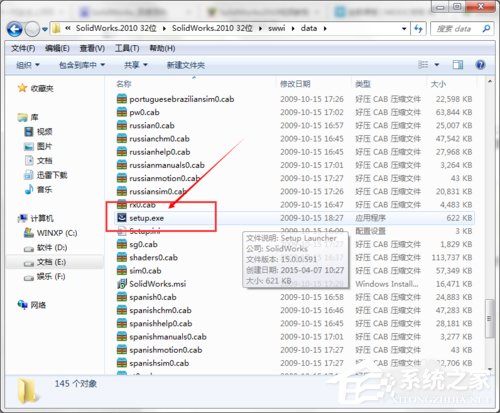Select 网络 in navigation pane

32,305
